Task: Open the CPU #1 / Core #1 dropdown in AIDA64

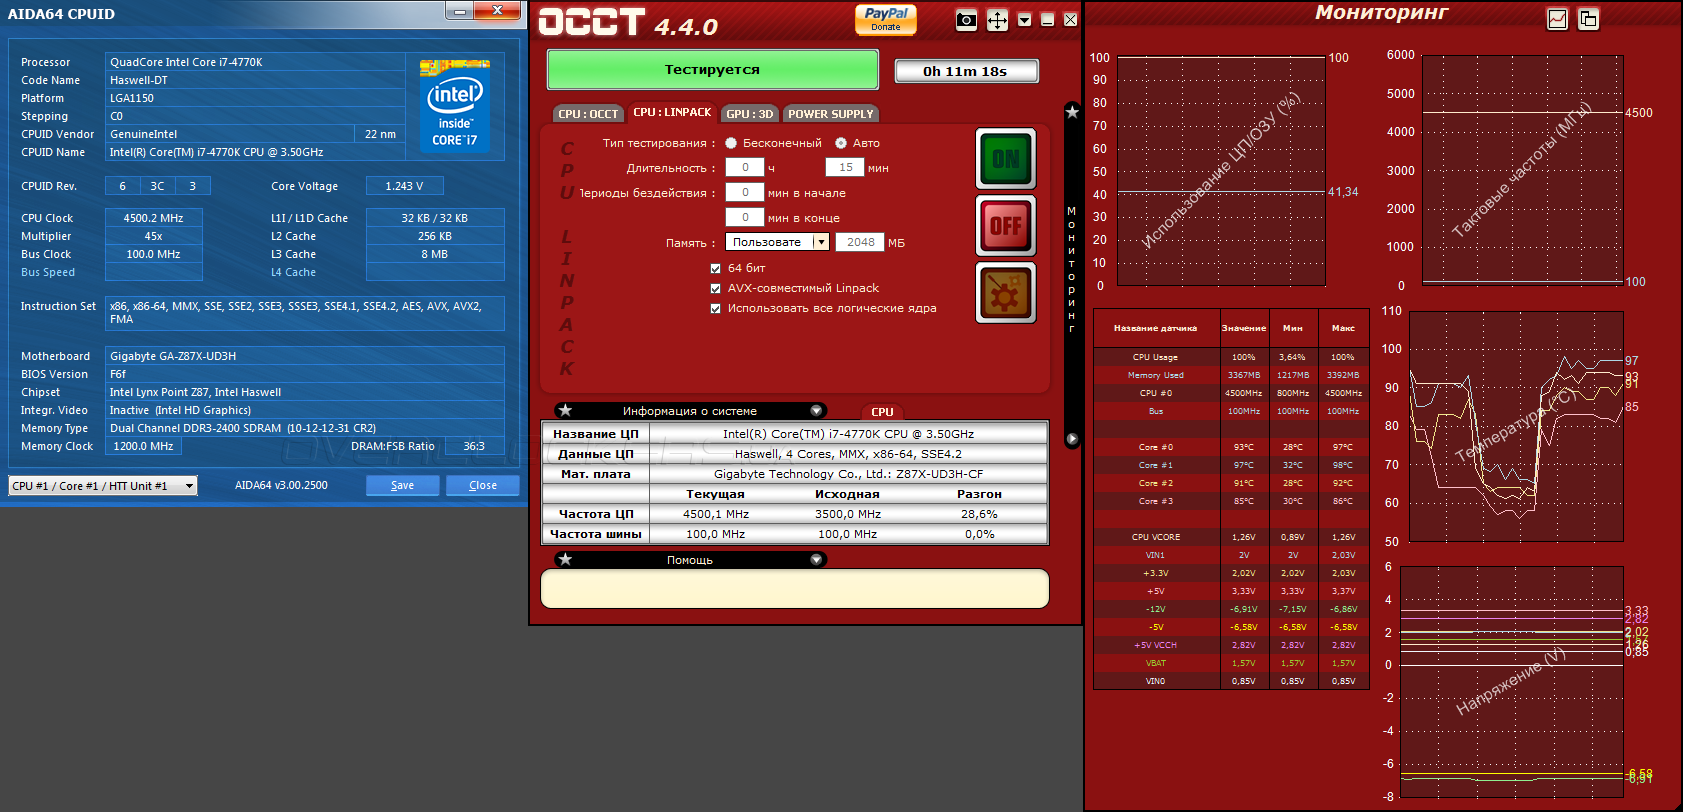Action: [103, 486]
